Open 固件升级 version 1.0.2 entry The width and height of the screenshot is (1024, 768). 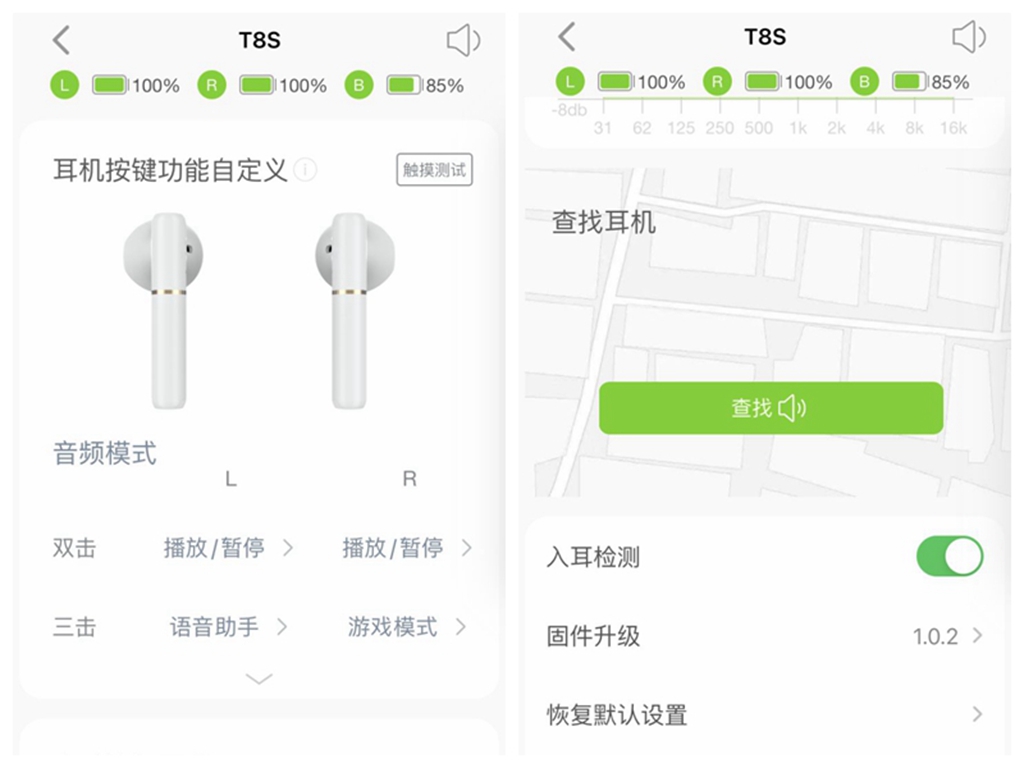764,635
